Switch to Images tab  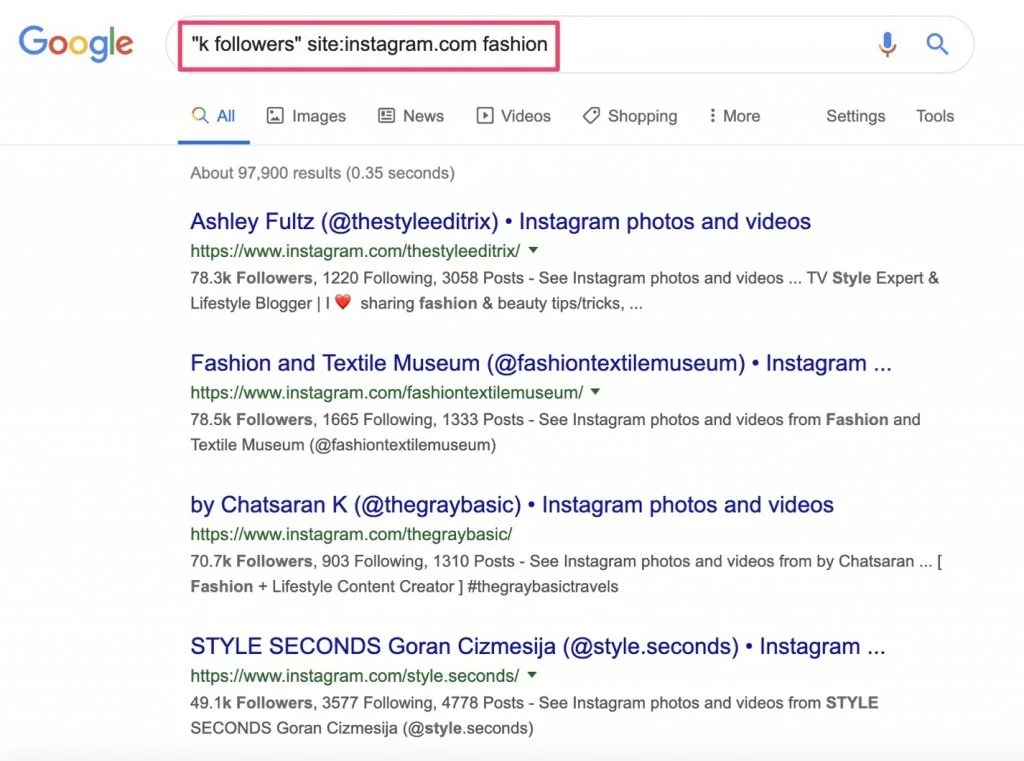coord(306,116)
